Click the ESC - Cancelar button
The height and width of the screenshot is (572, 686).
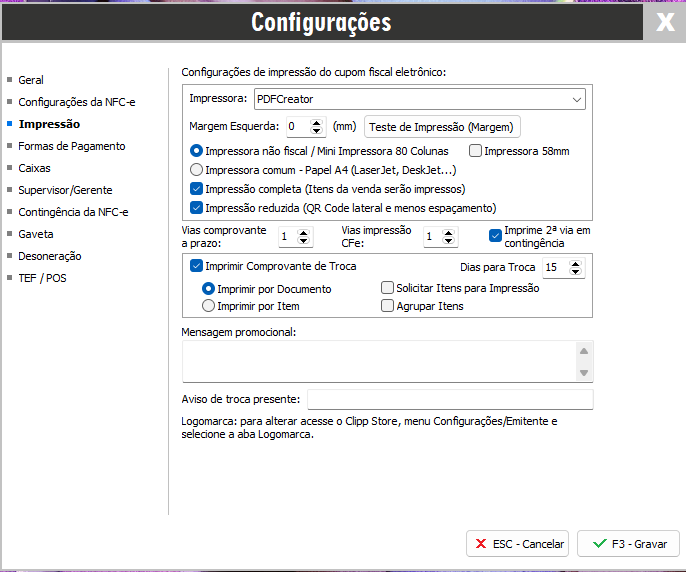pyautogui.click(x=517, y=544)
